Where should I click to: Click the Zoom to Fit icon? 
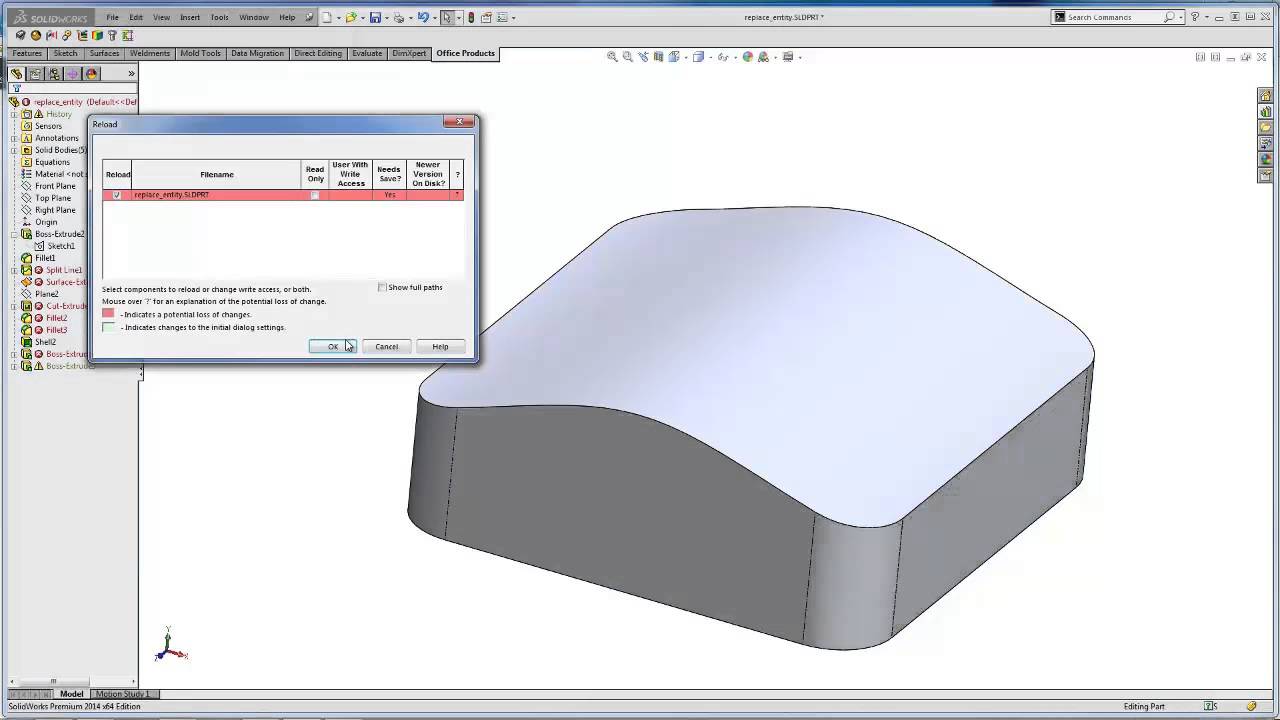[612, 57]
